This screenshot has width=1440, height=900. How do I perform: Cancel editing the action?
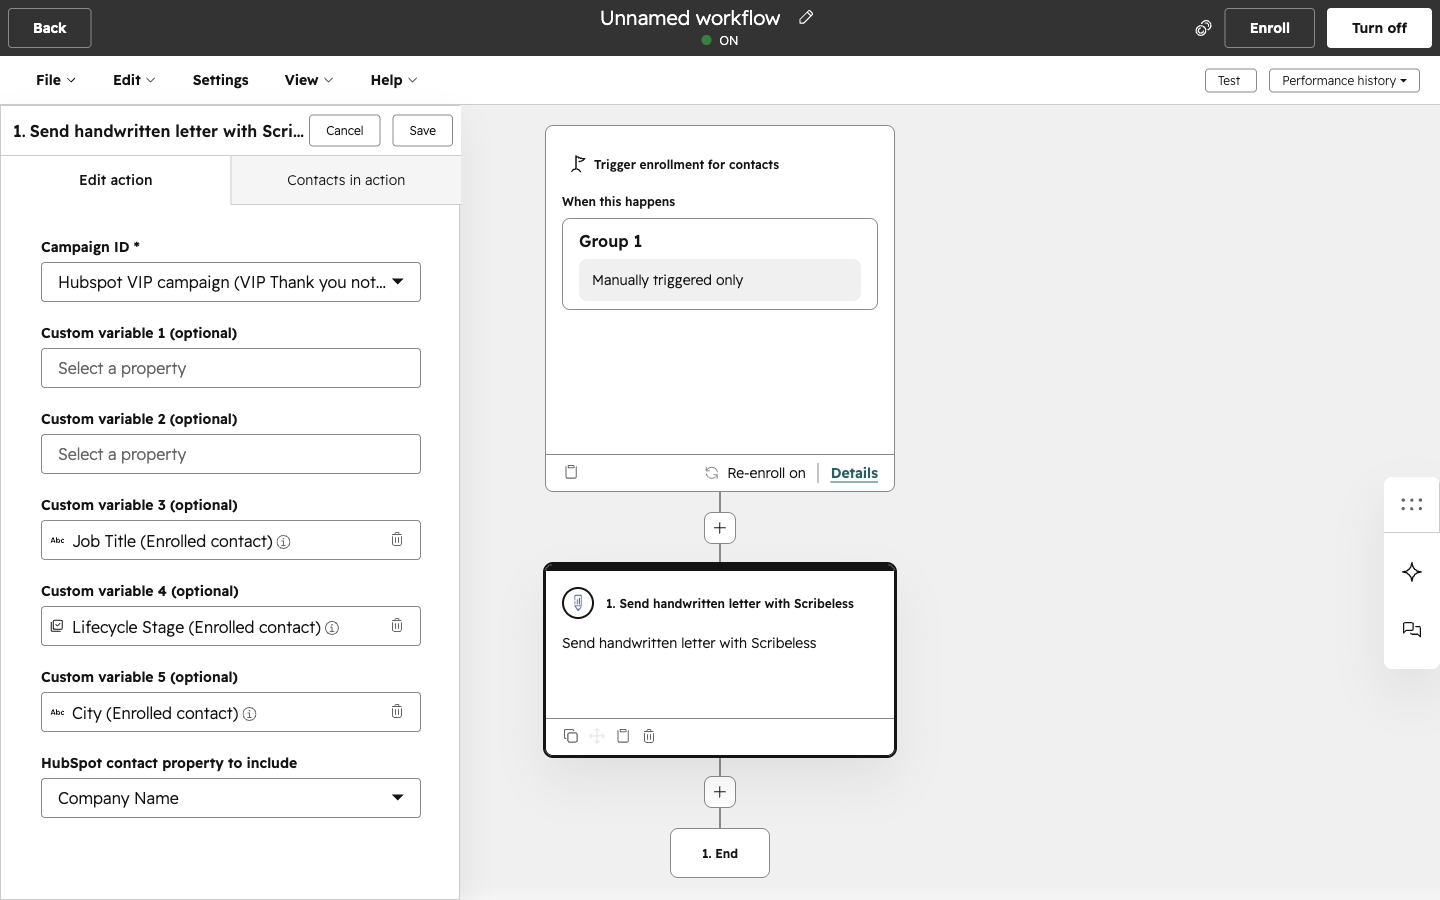click(345, 130)
